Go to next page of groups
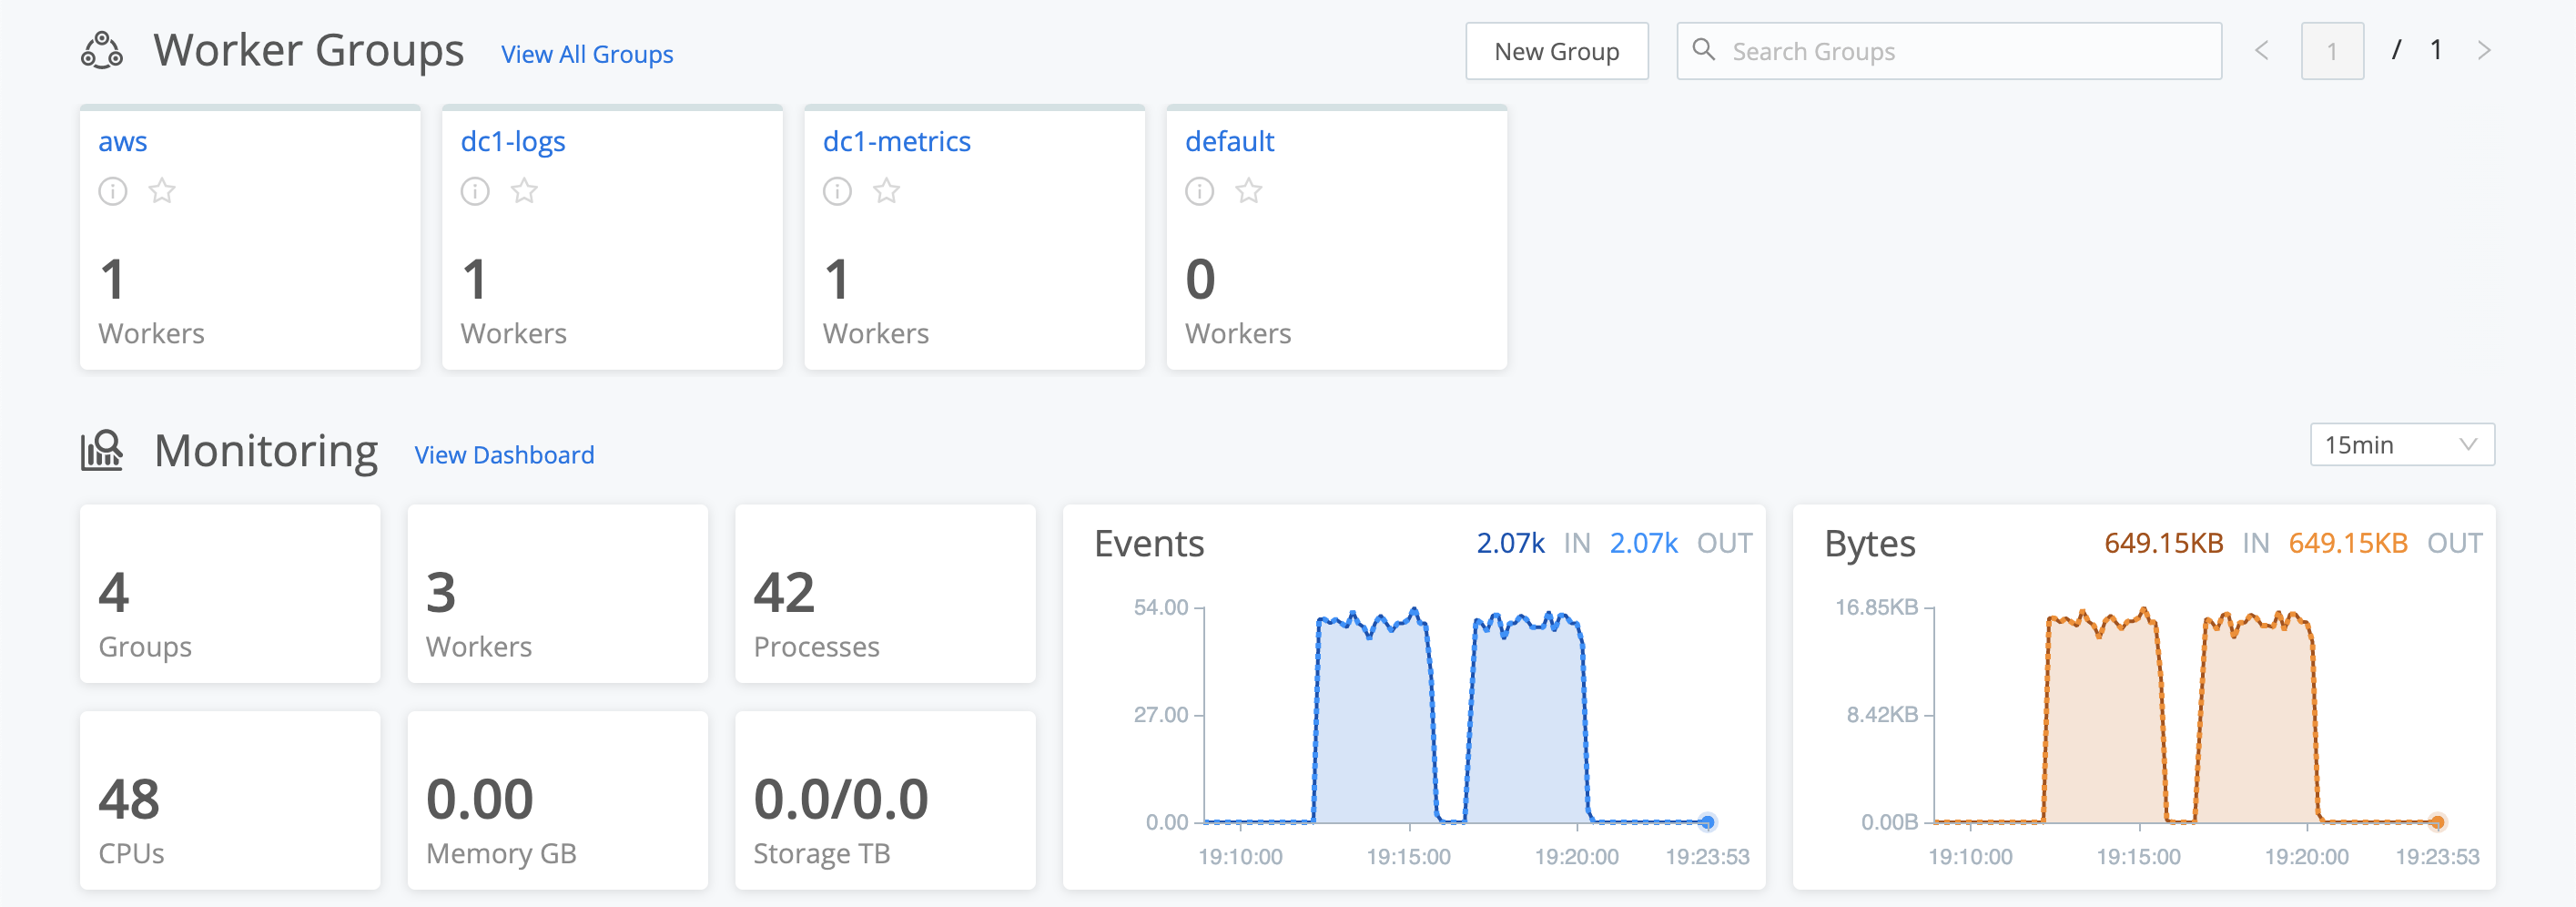2576x907 pixels. (2484, 51)
